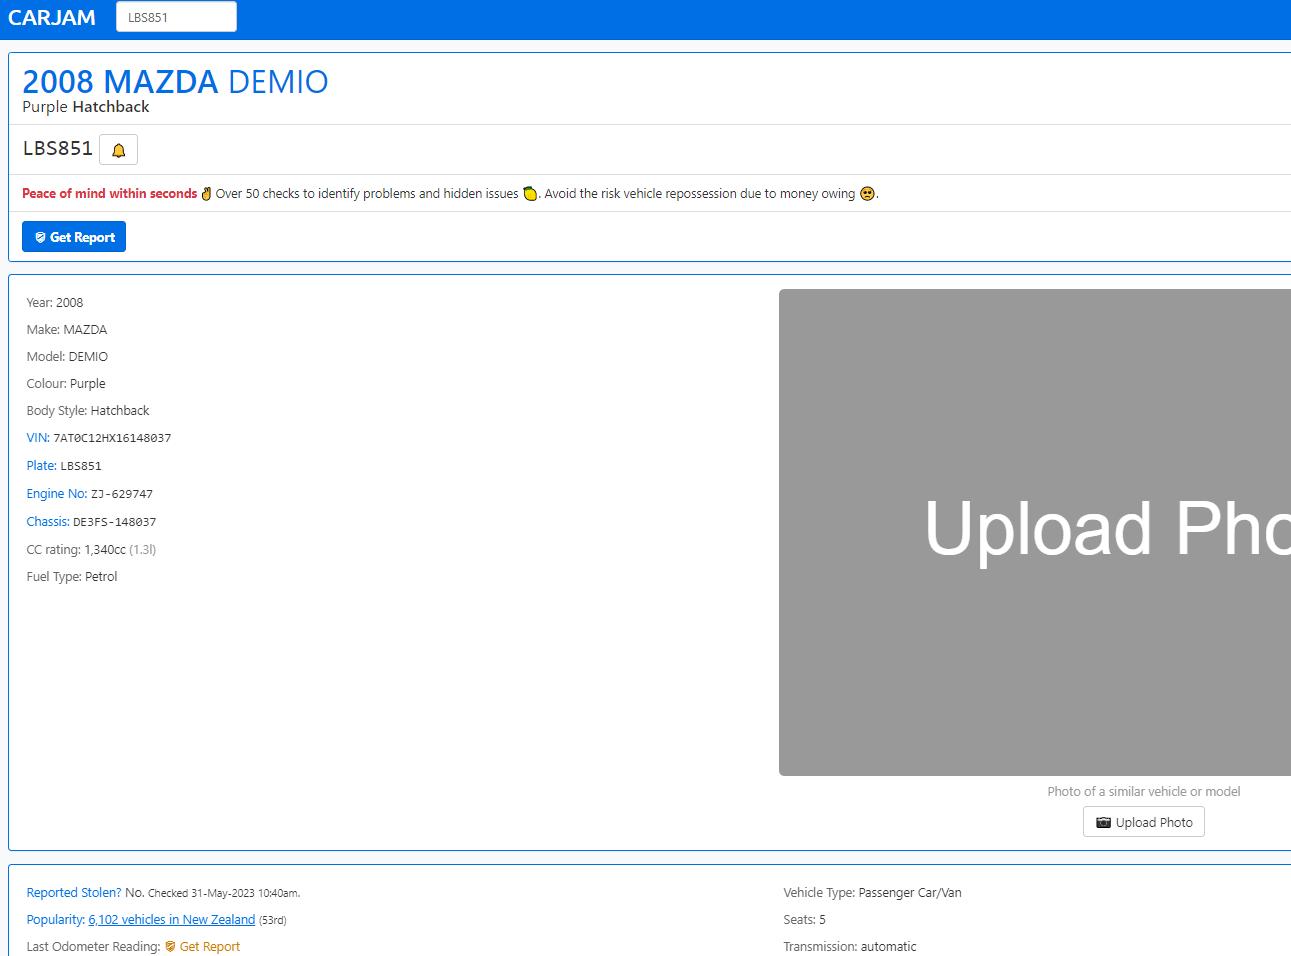
Task: Click the Seats: 5 text
Action: click(x=805, y=920)
